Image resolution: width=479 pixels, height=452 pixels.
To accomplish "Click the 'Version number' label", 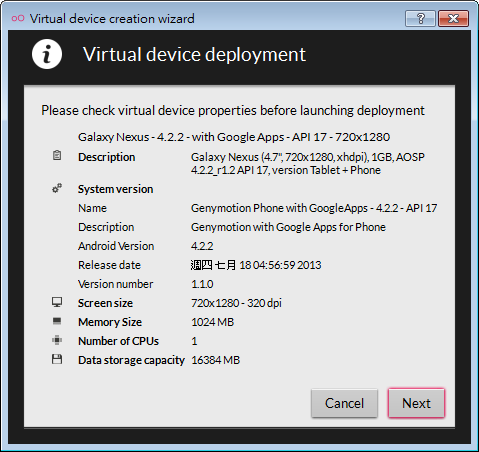I will coord(115,284).
